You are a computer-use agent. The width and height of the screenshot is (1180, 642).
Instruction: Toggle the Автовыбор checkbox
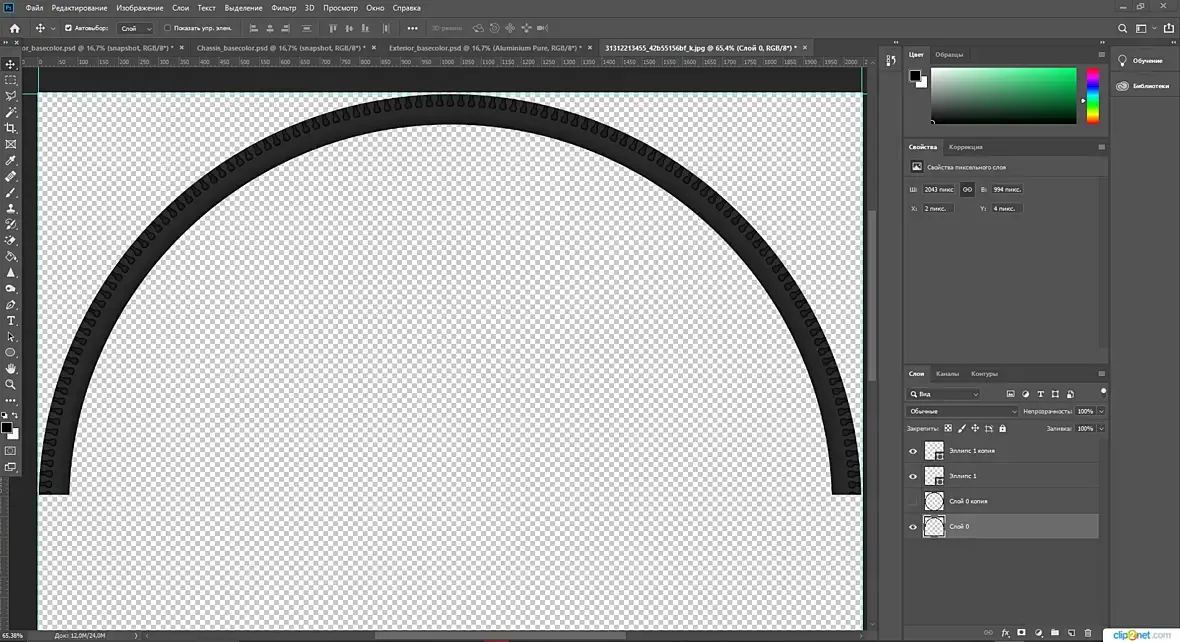click(68, 29)
